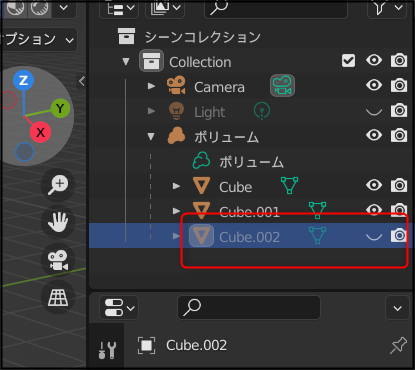Switch perspective/orthographic with grid button

click(58, 297)
